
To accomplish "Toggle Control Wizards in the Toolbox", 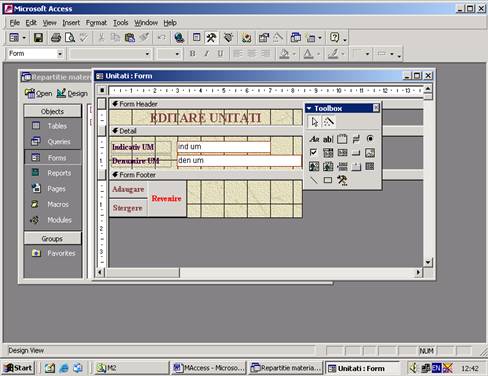I will pyautogui.click(x=329, y=122).
